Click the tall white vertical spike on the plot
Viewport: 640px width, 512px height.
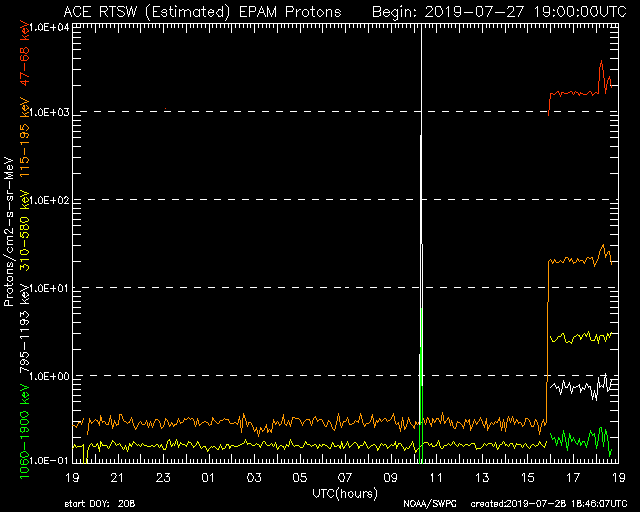click(421, 200)
